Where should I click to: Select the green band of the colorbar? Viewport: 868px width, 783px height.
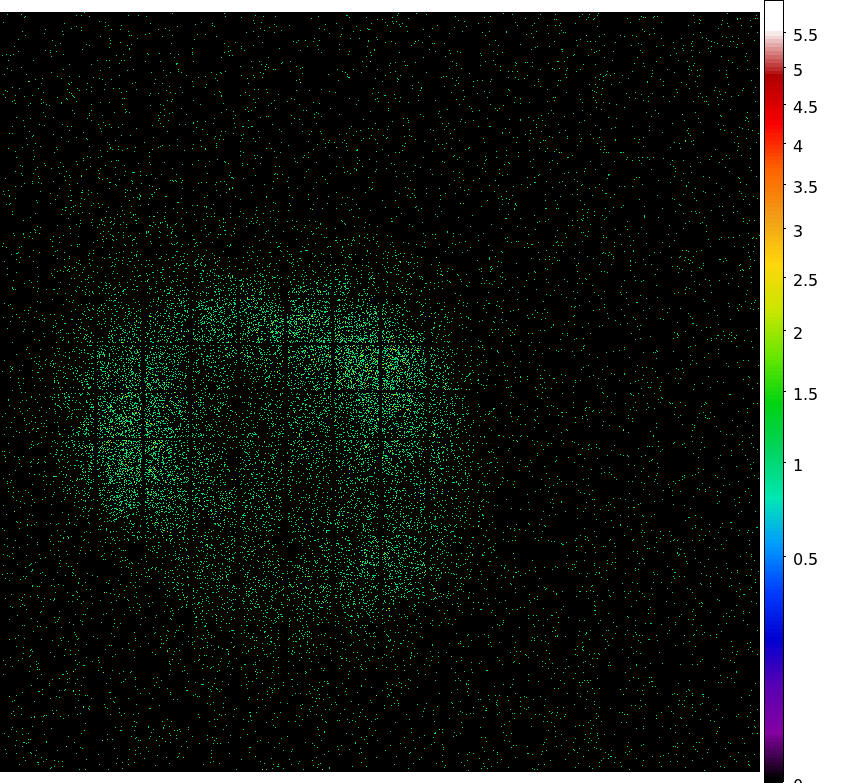coord(774,400)
